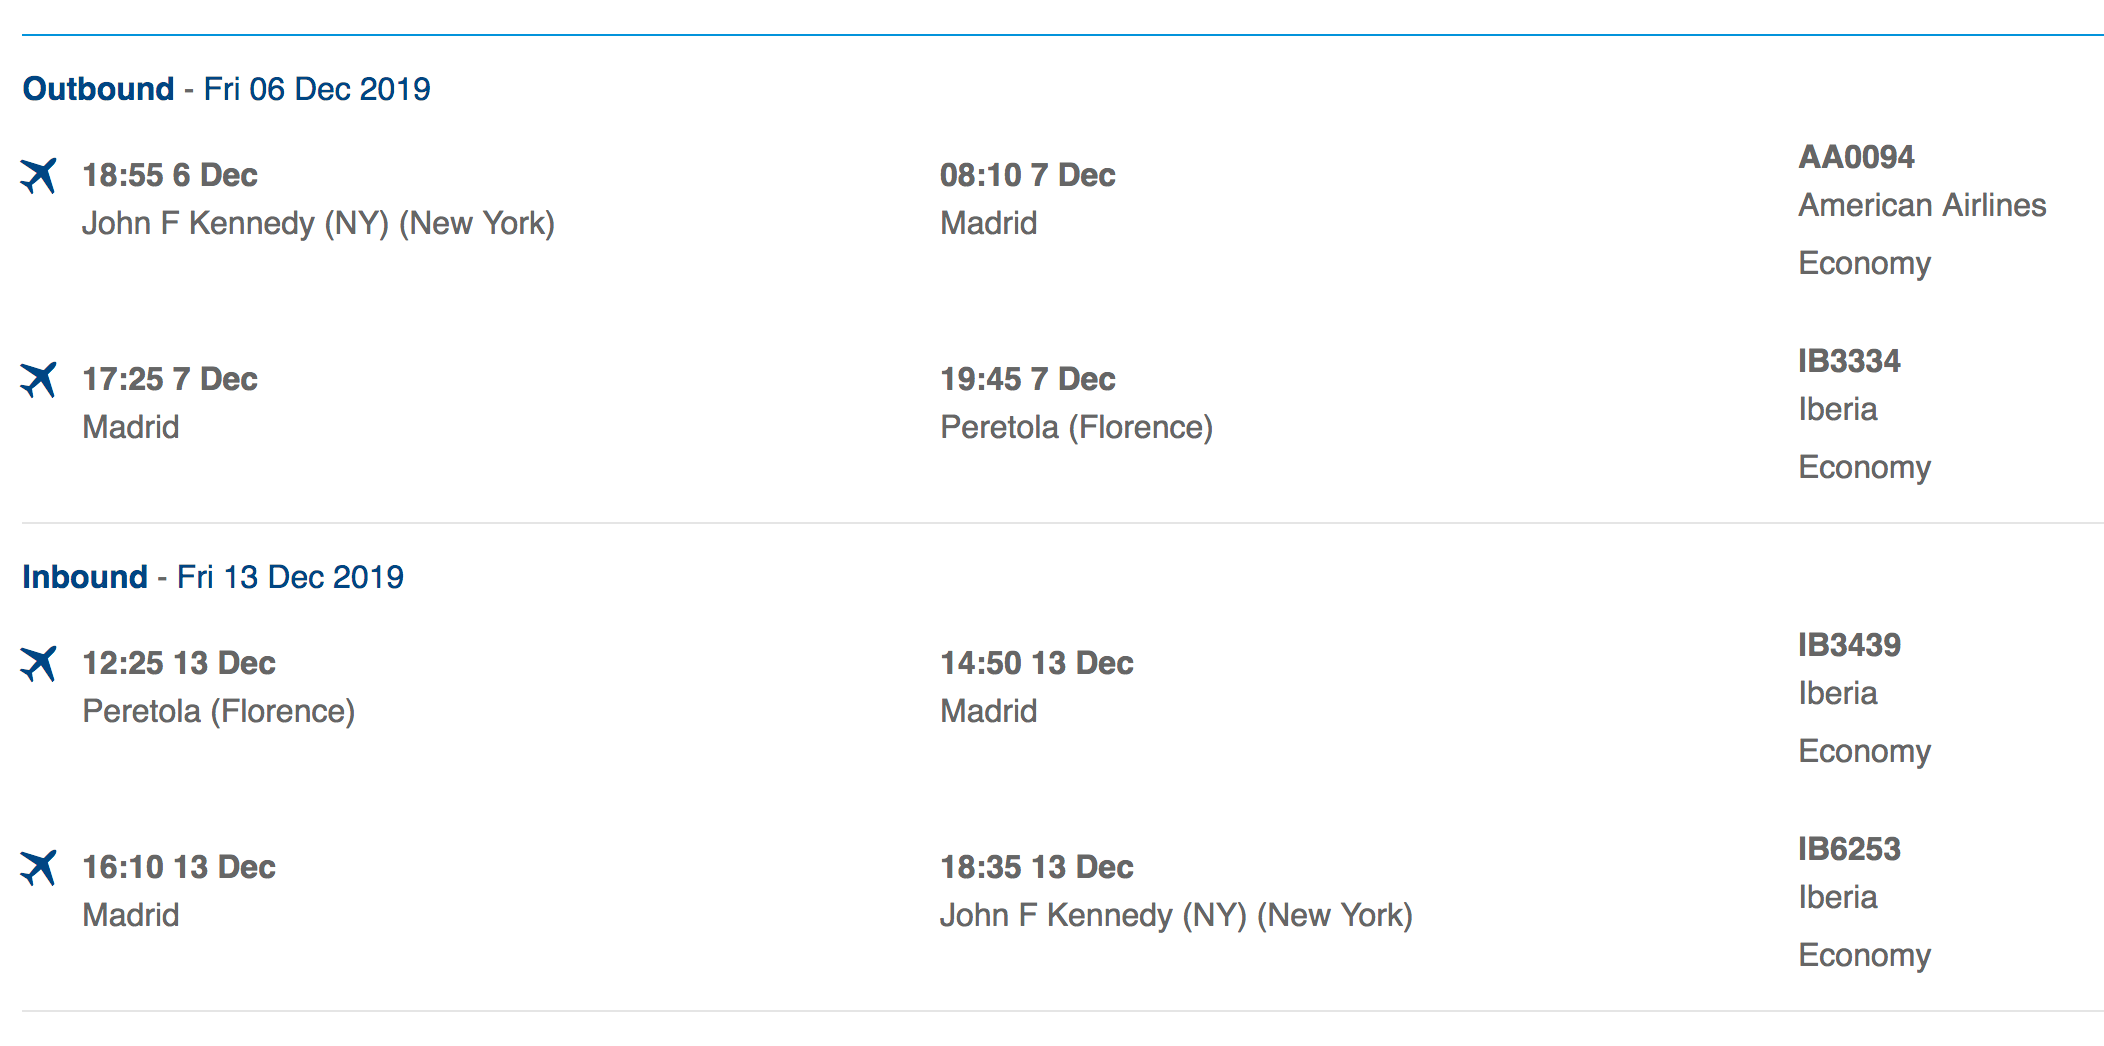
Task: Select flight number IB6253
Action: pos(1849,849)
